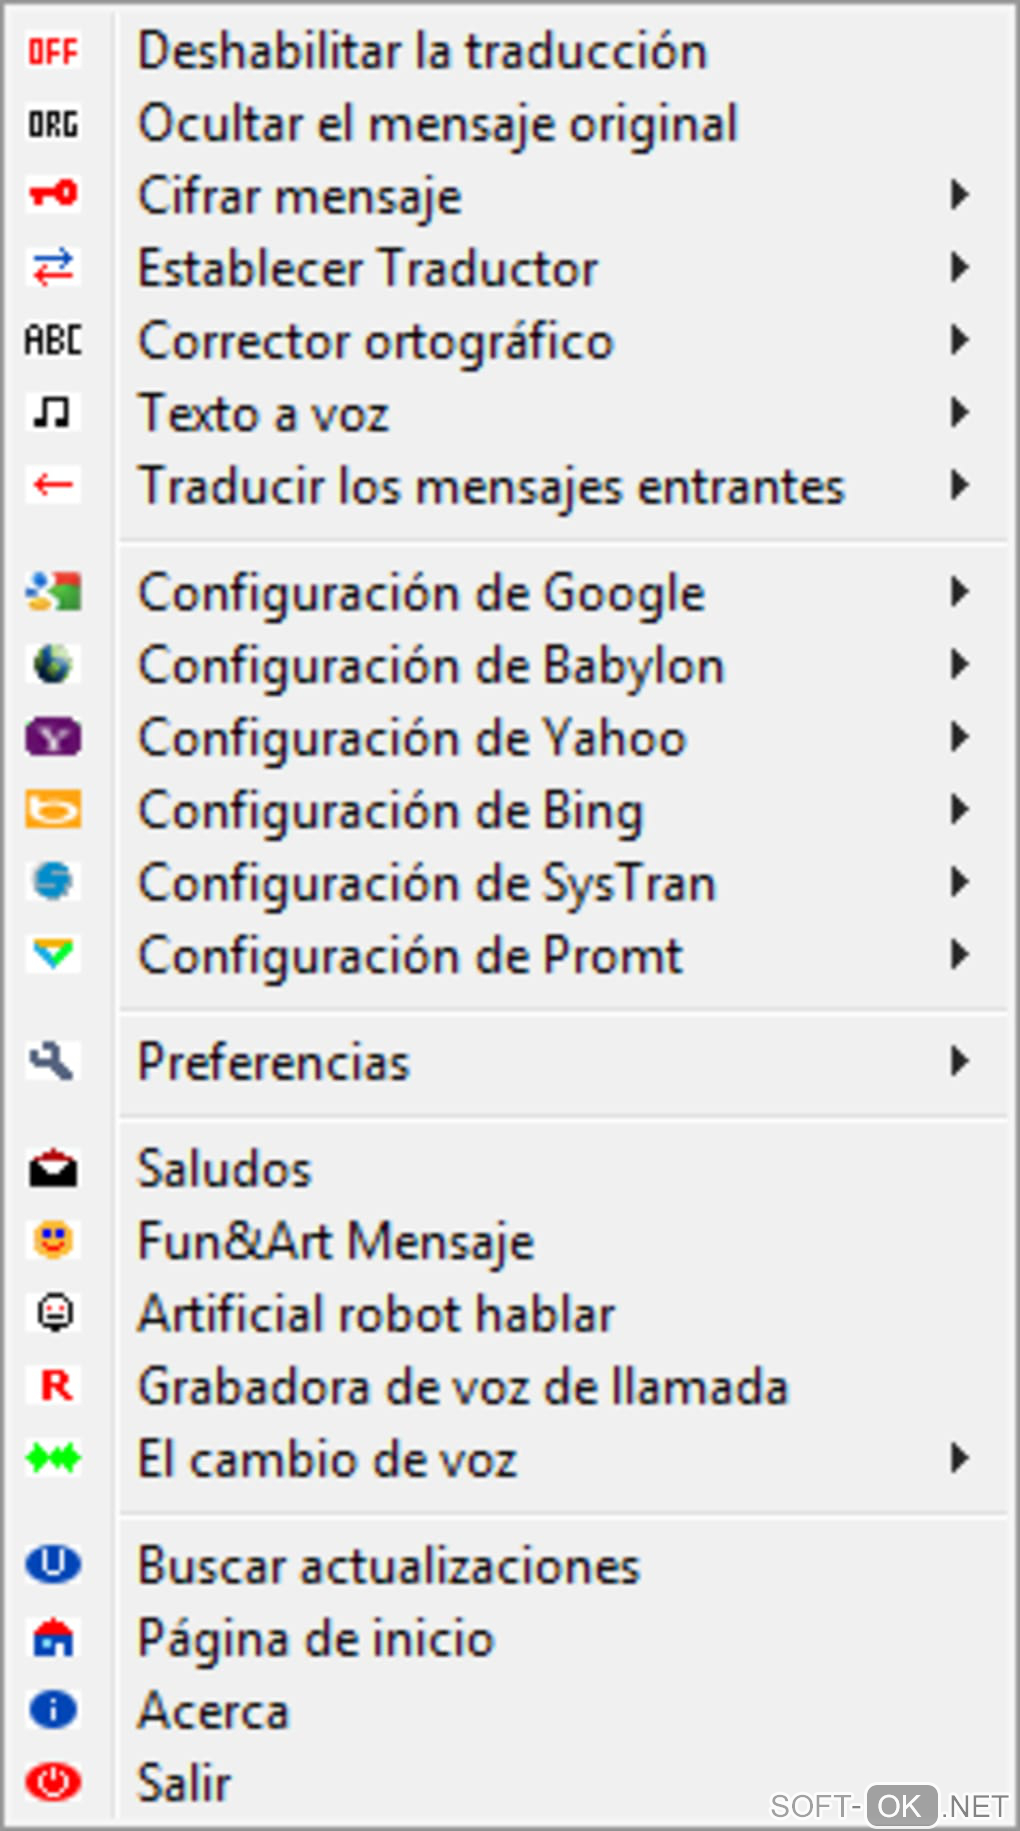Viewport: 1020px width, 1831px height.
Task: Click the ABC spell checker icon
Action: (53, 340)
